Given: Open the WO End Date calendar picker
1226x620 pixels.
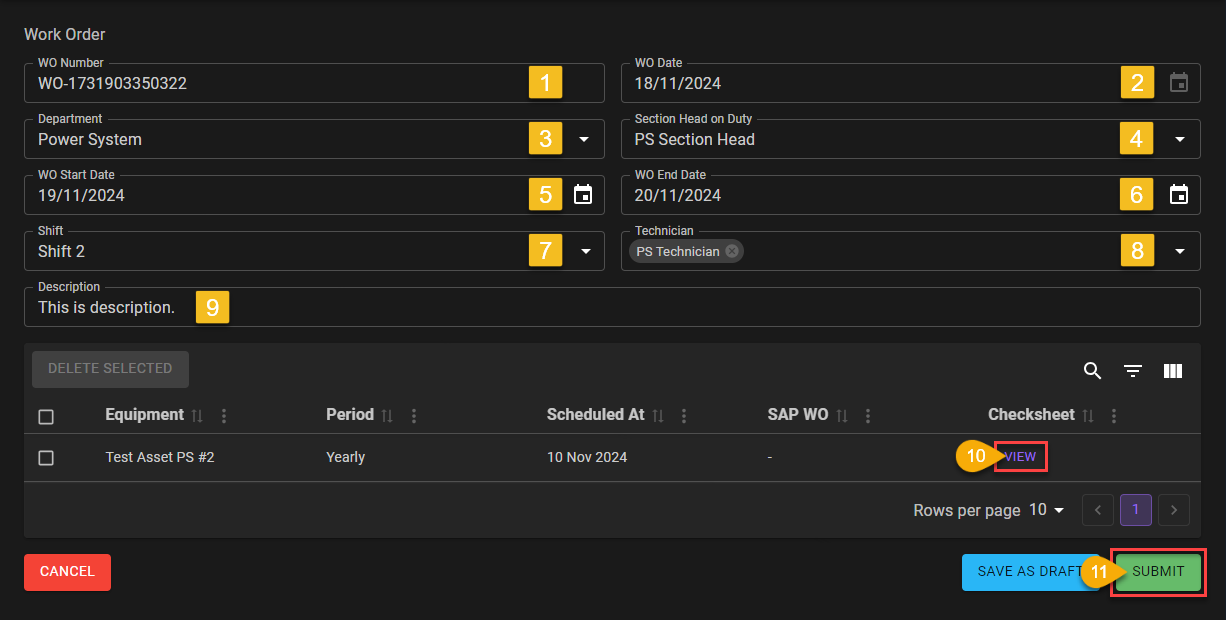Looking at the screenshot, I should [1179, 195].
